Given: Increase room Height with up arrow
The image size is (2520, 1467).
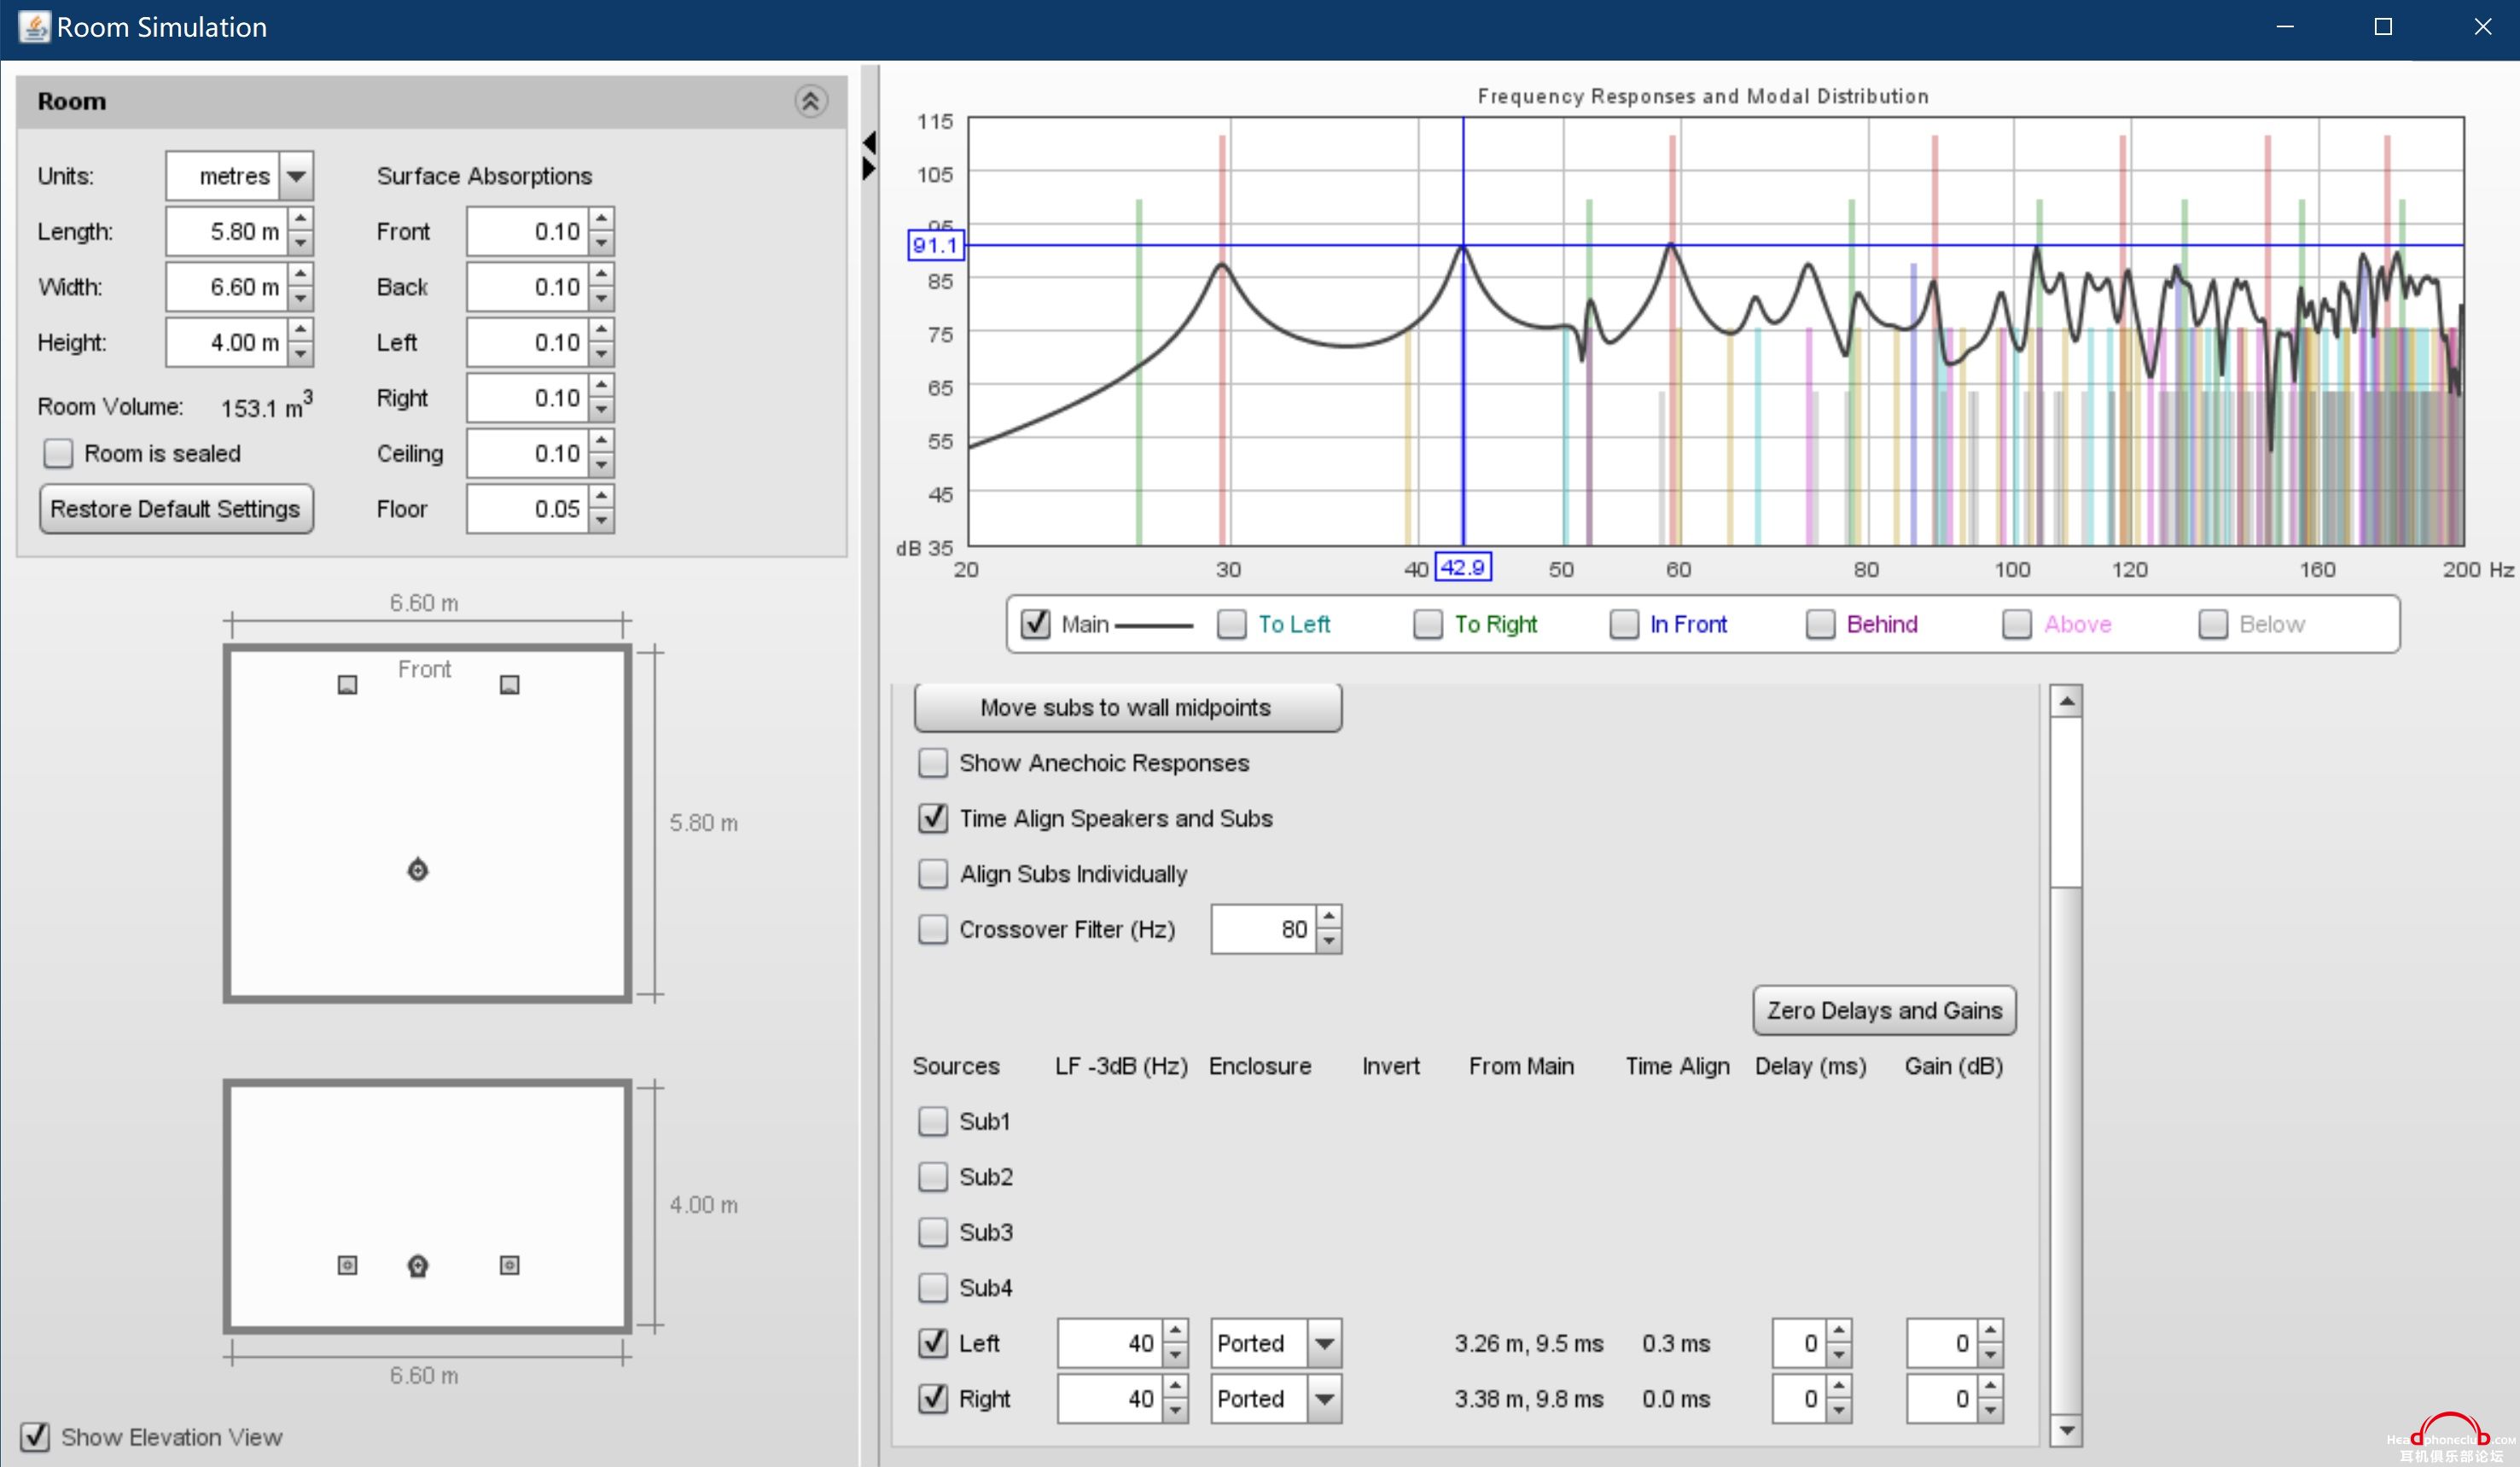Looking at the screenshot, I should (301, 331).
